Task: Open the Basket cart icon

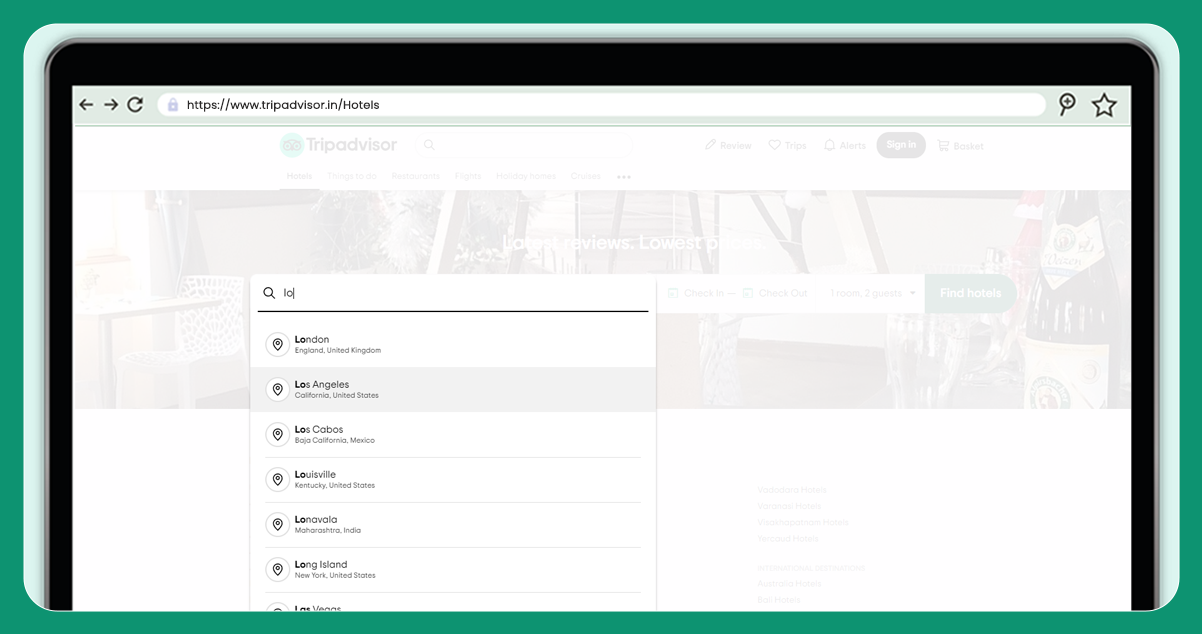Action: pyautogui.click(x=942, y=146)
